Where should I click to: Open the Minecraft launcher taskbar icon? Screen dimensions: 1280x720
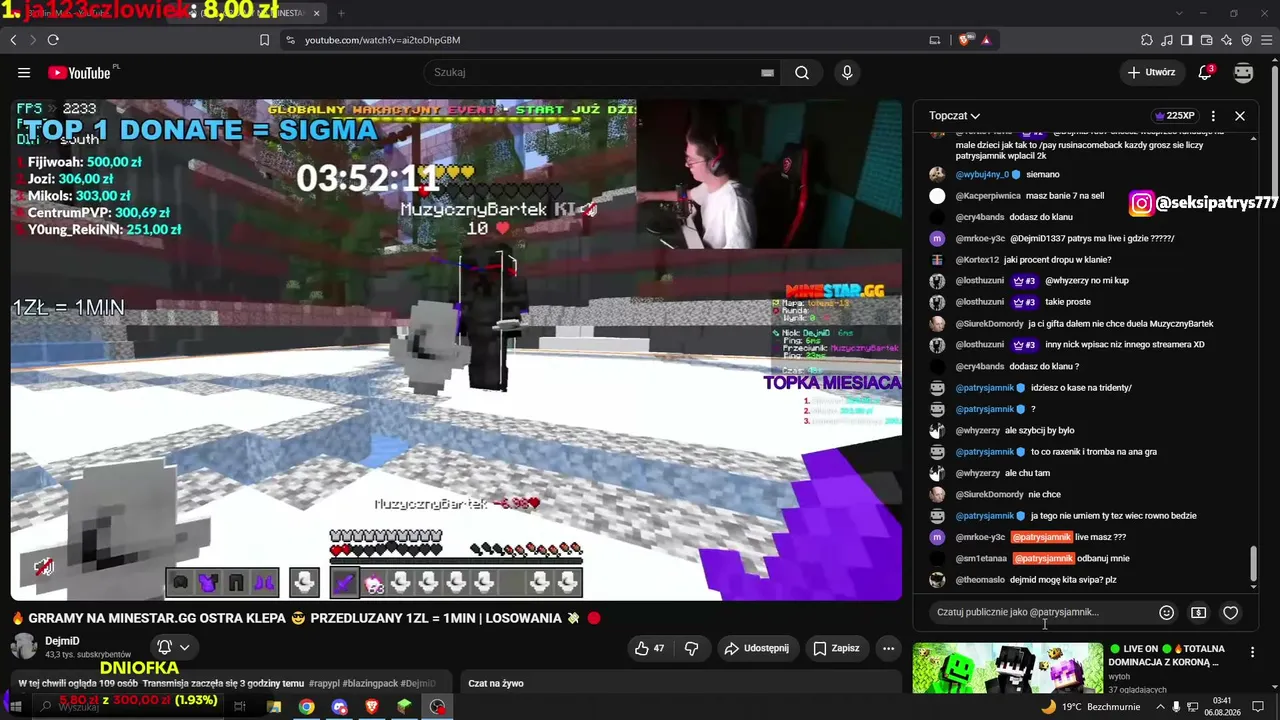click(404, 707)
